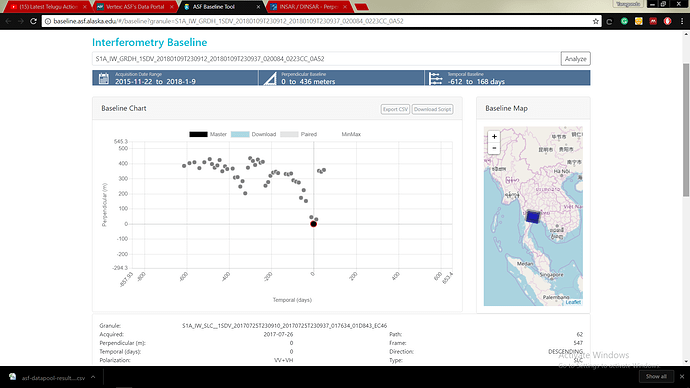Switch to the INSAR / DINSAR tab

click(x=309, y=7)
